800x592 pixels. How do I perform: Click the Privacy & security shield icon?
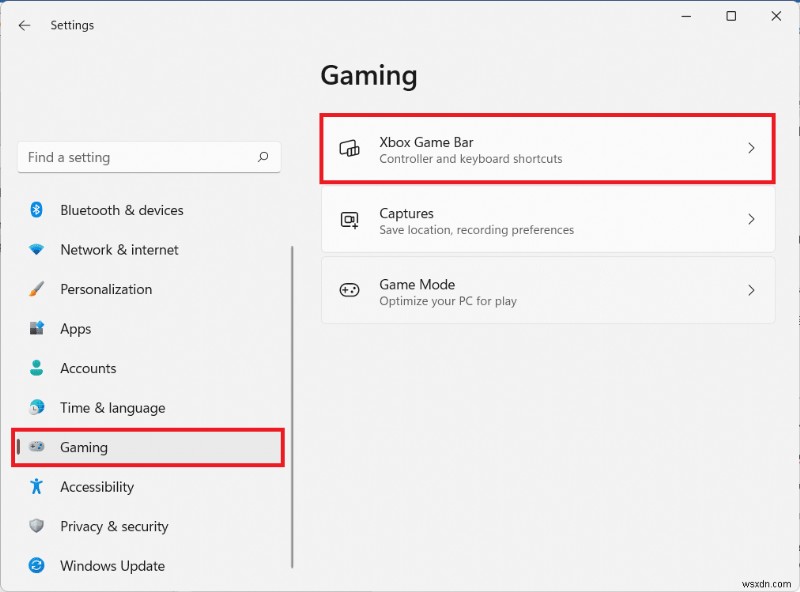coord(37,526)
